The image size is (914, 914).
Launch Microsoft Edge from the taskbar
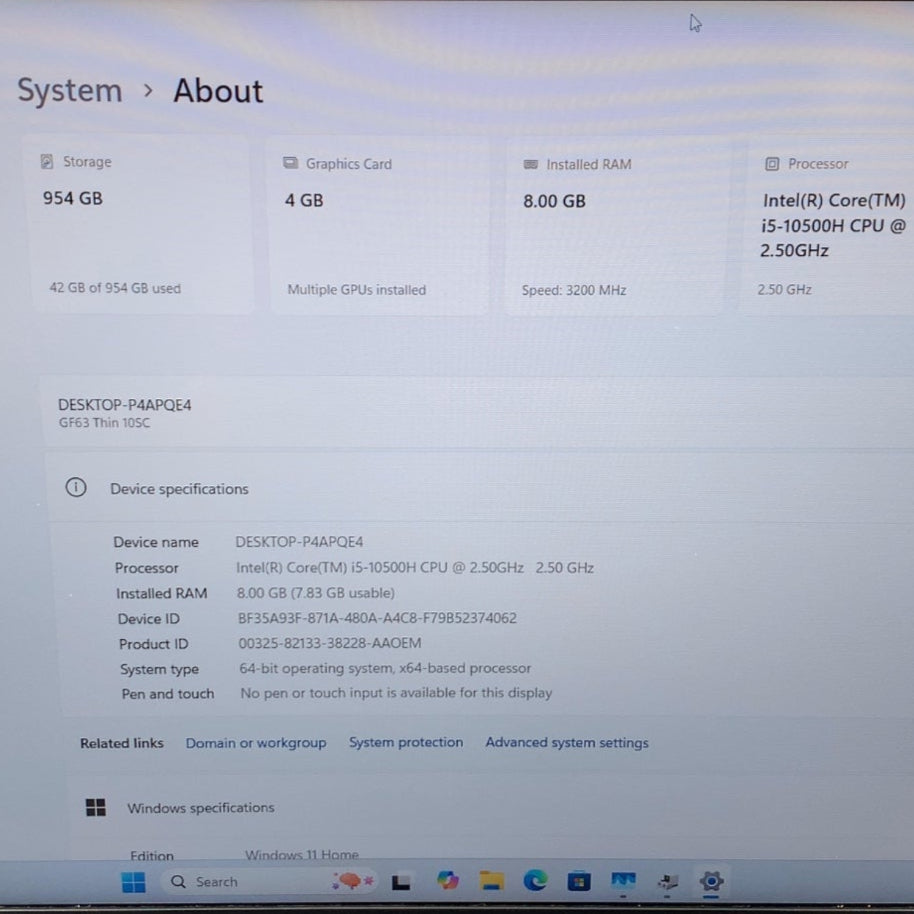point(535,880)
